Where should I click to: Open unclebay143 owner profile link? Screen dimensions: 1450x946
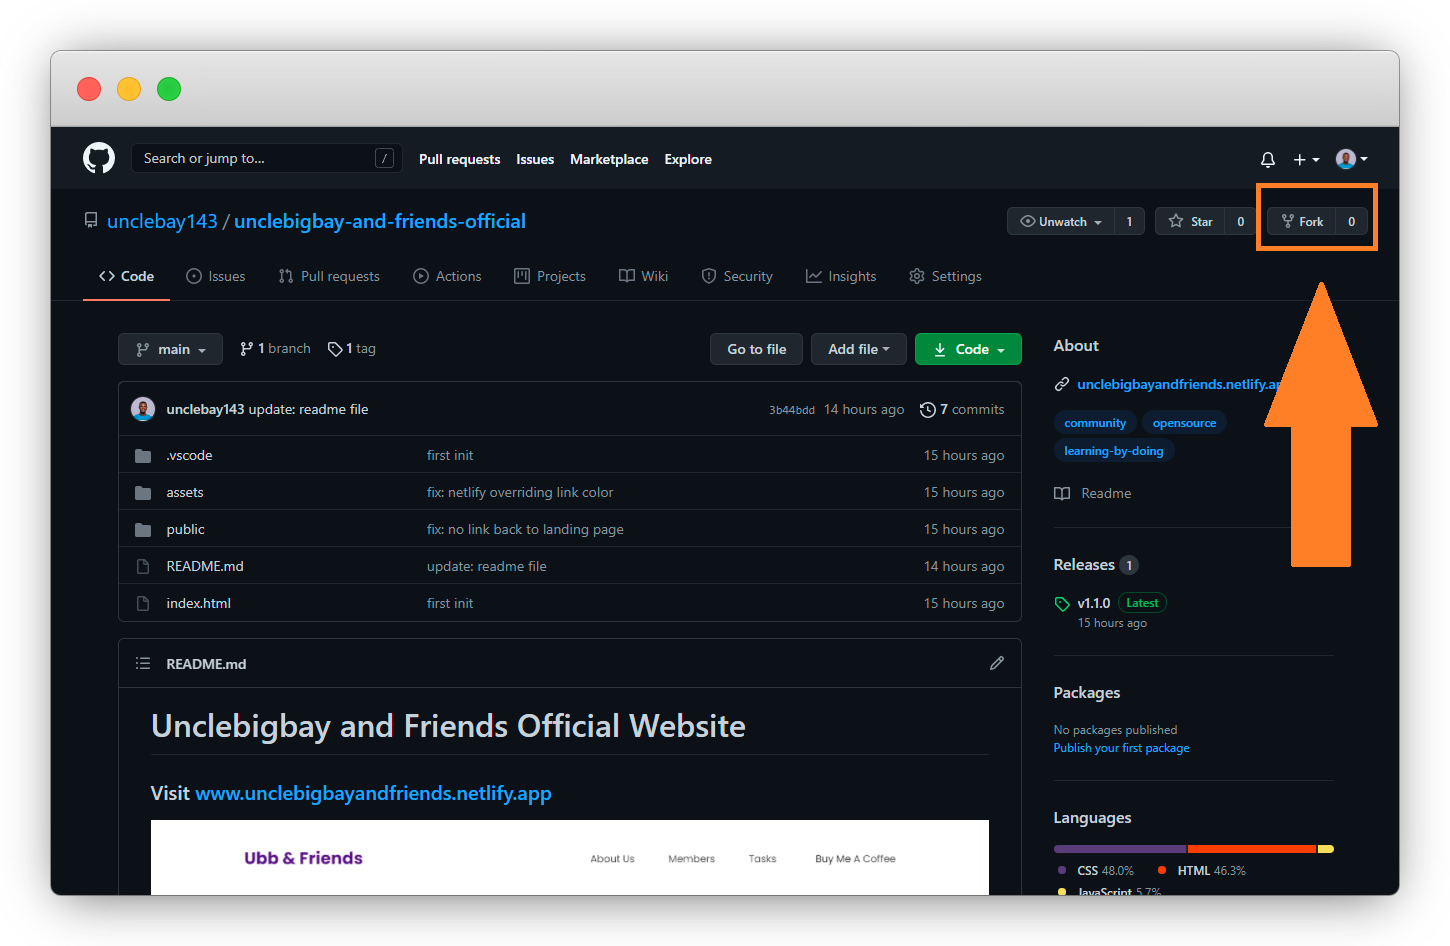click(162, 221)
